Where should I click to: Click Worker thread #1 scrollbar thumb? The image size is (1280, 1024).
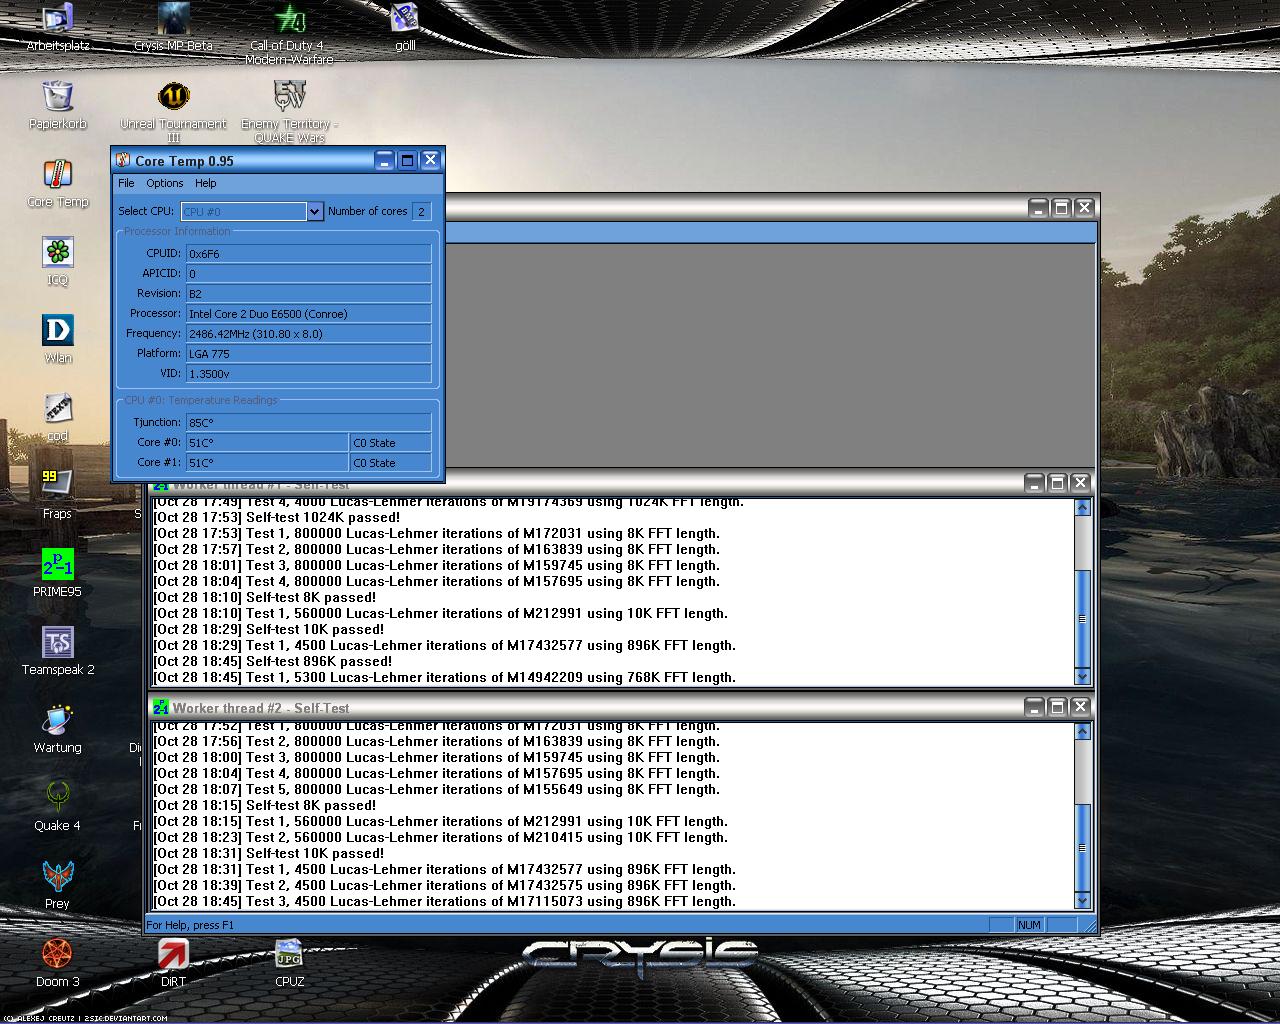click(1082, 619)
